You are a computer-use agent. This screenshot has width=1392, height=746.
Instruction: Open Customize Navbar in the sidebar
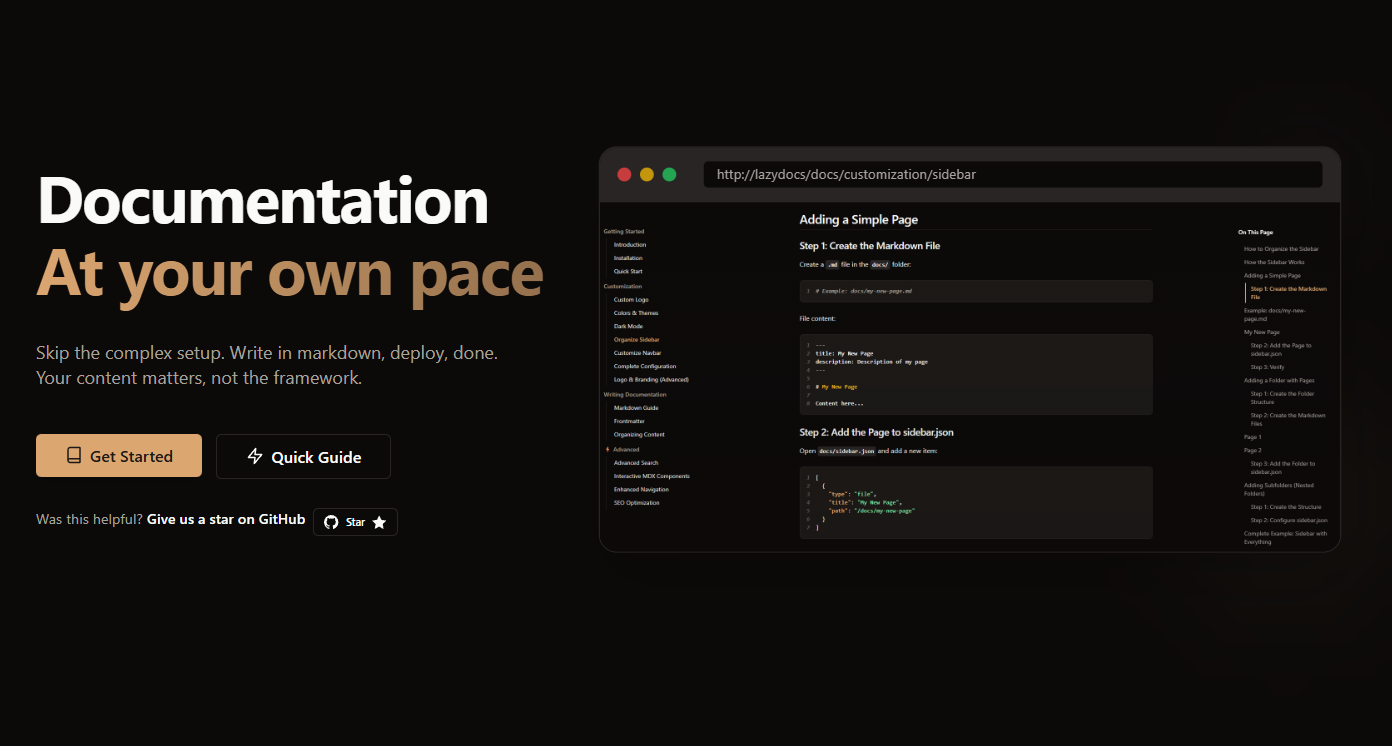pos(638,353)
